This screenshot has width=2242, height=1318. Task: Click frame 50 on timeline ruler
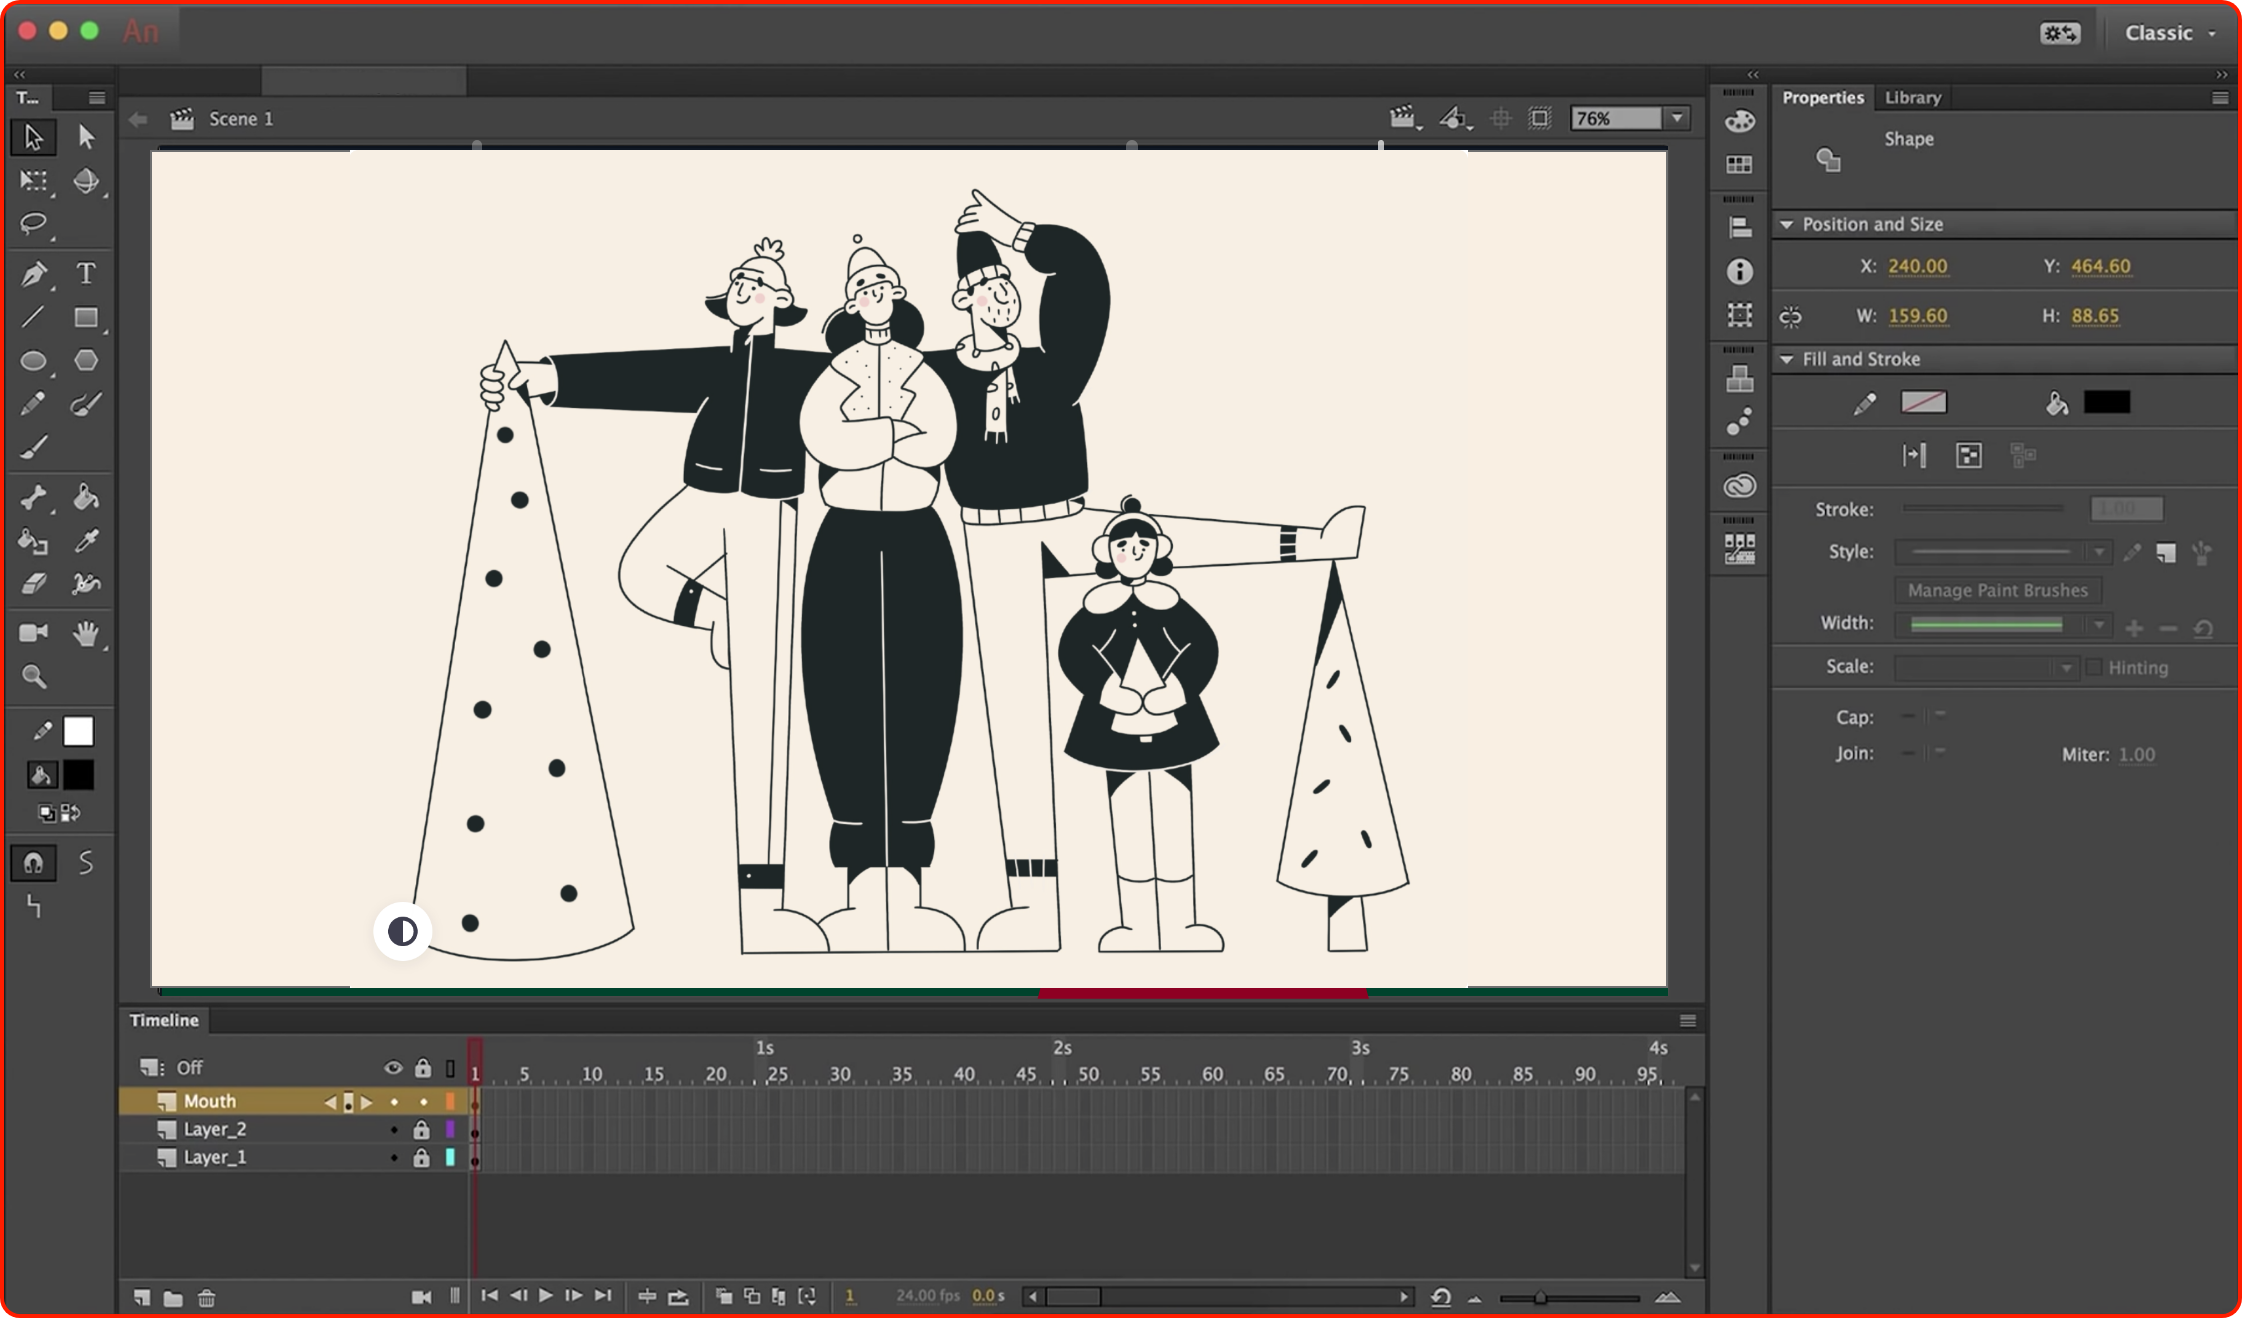1088,1074
